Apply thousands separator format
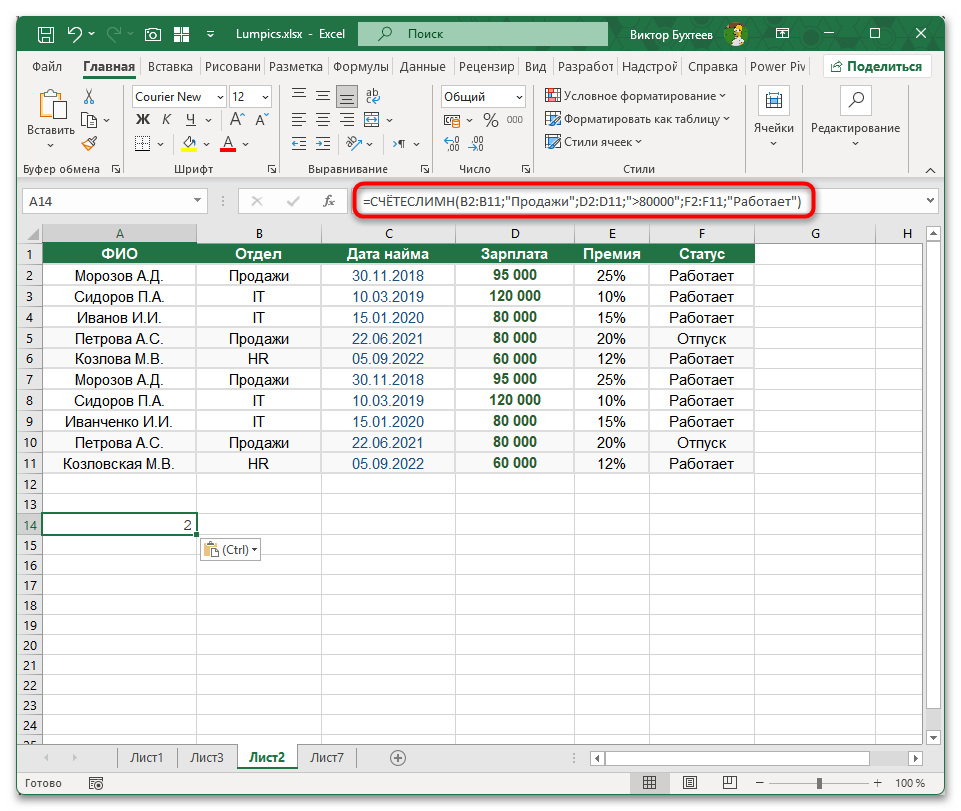Viewport: 961px width, 811px height. (x=515, y=120)
